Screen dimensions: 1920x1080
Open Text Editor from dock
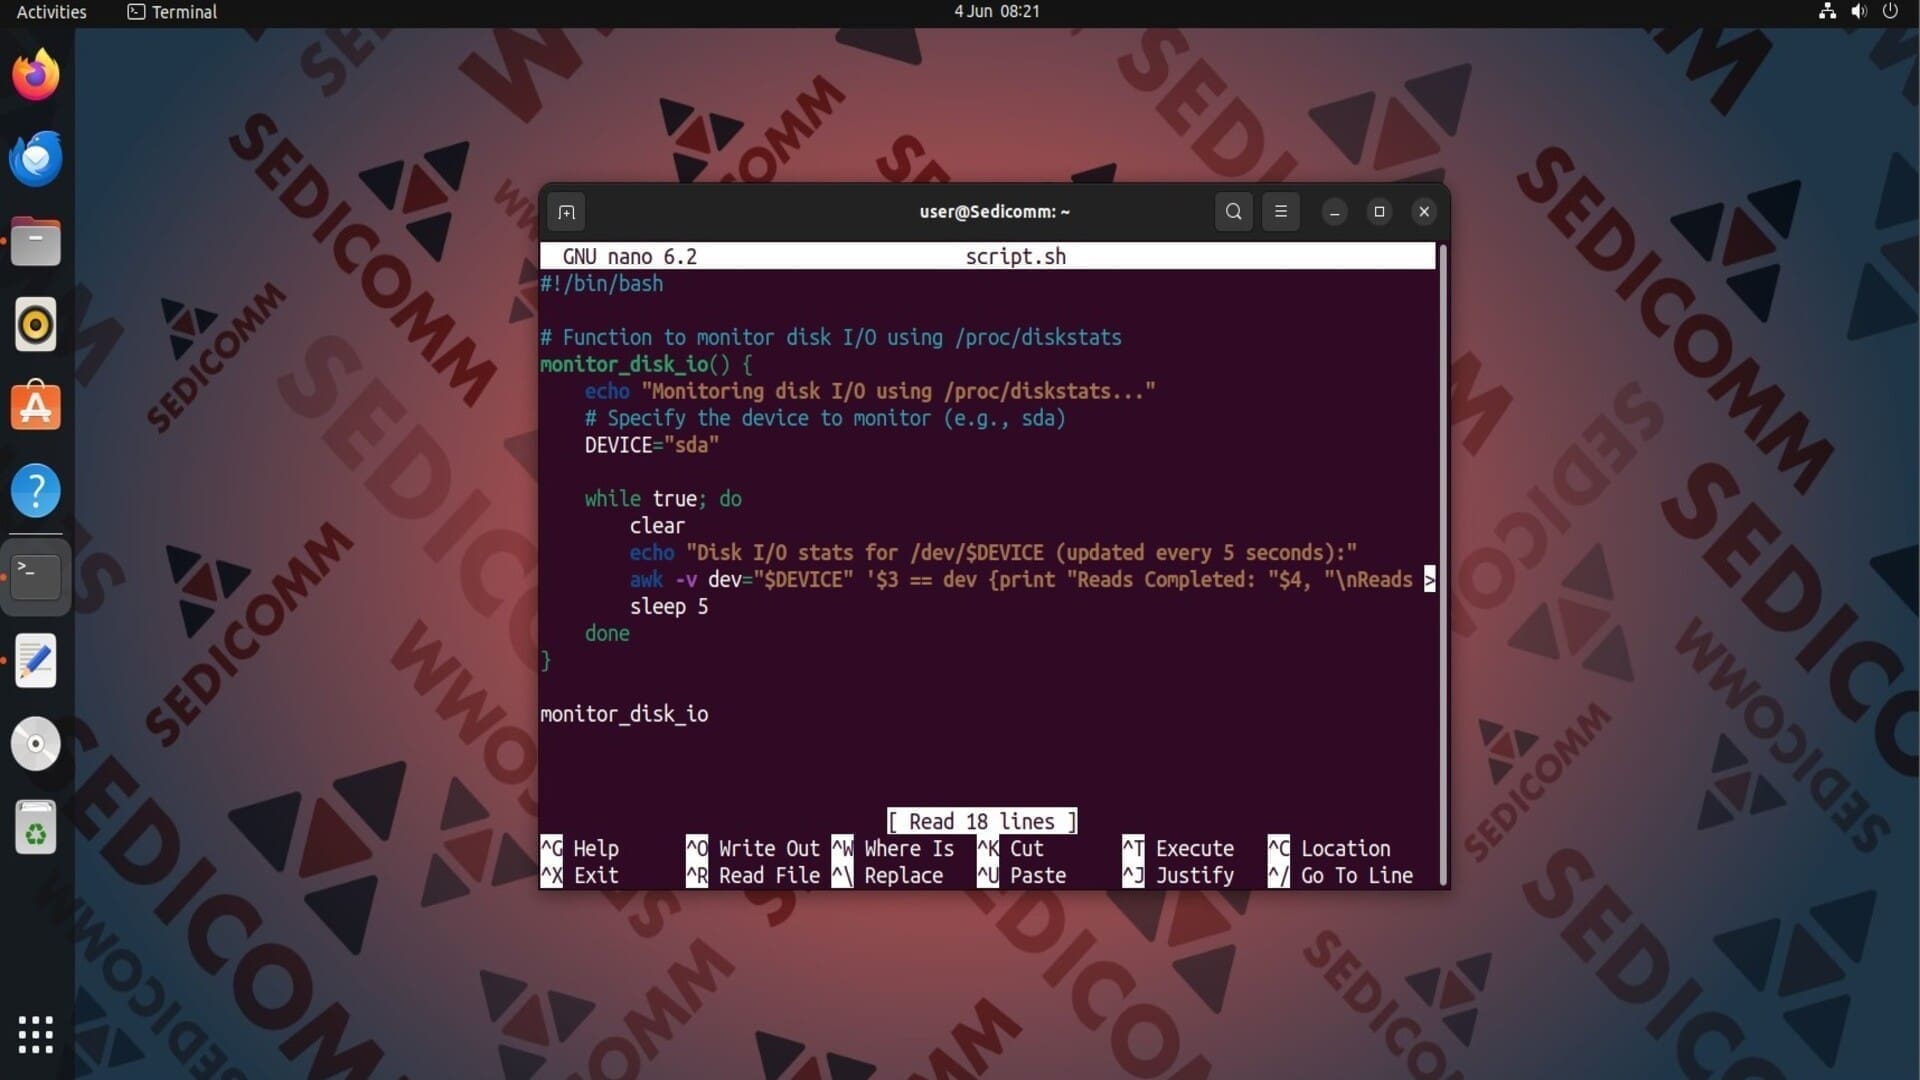pos(36,660)
